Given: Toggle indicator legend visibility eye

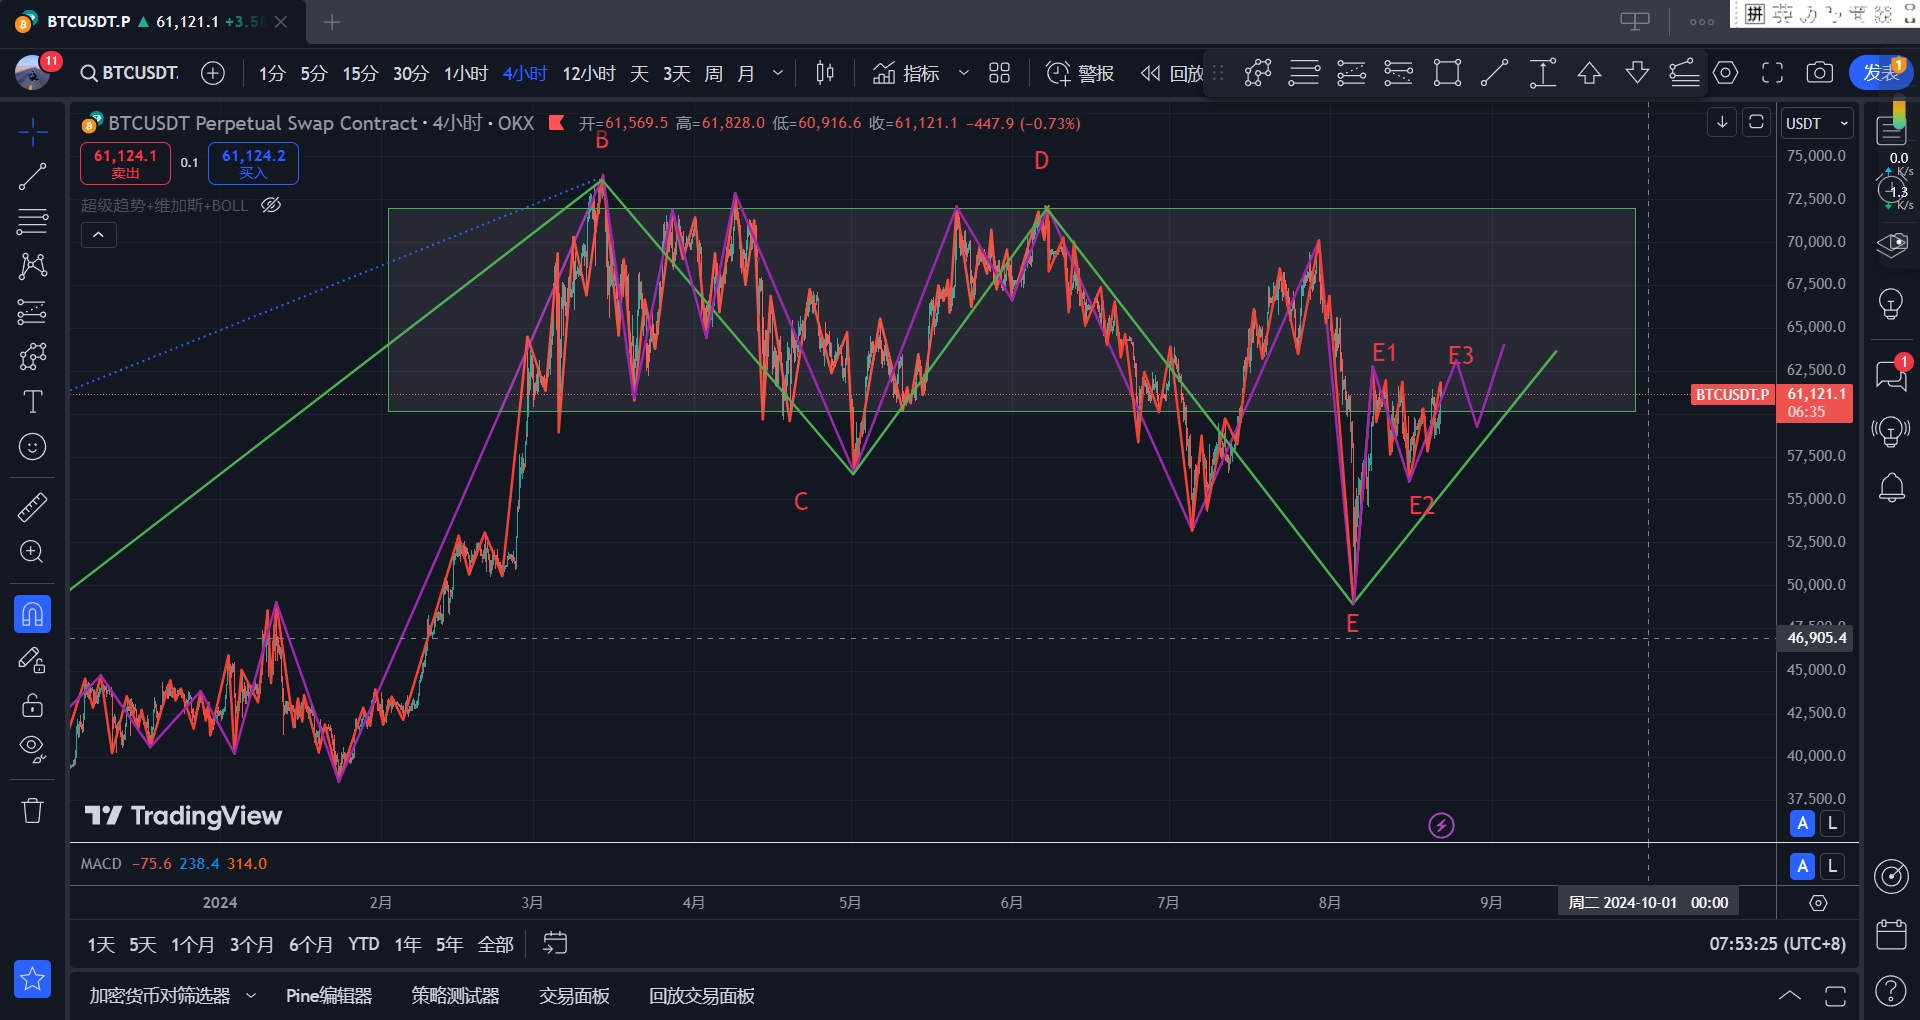Looking at the screenshot, I should [x=270, y=205].
